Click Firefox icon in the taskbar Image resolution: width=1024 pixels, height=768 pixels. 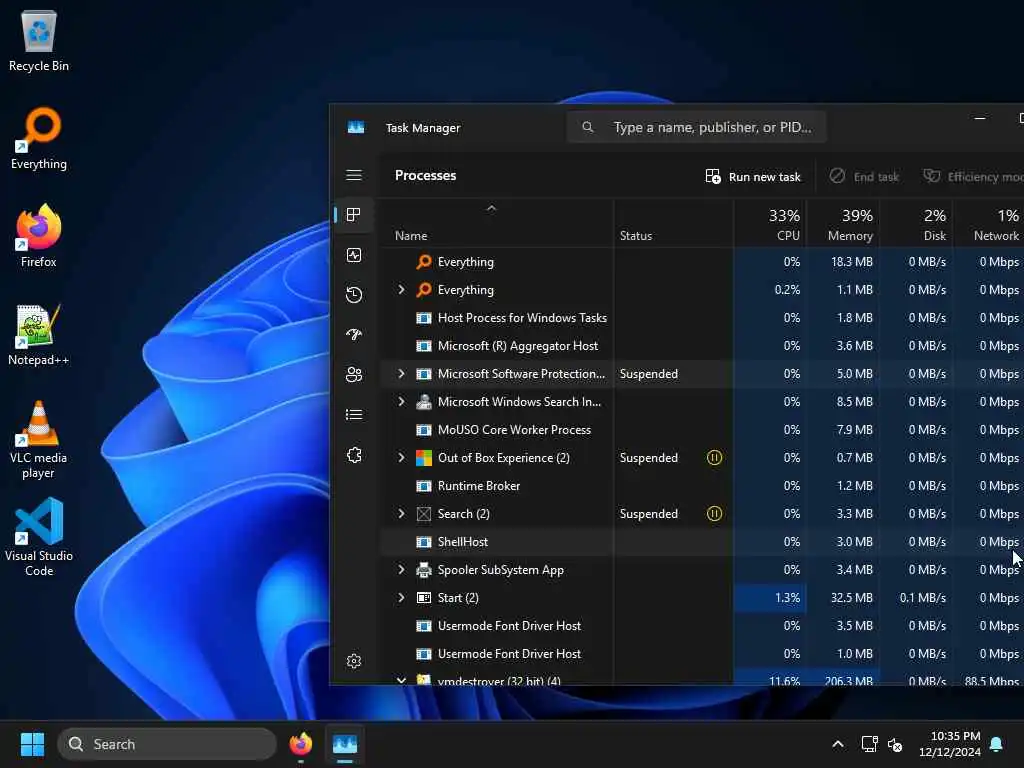300,744
